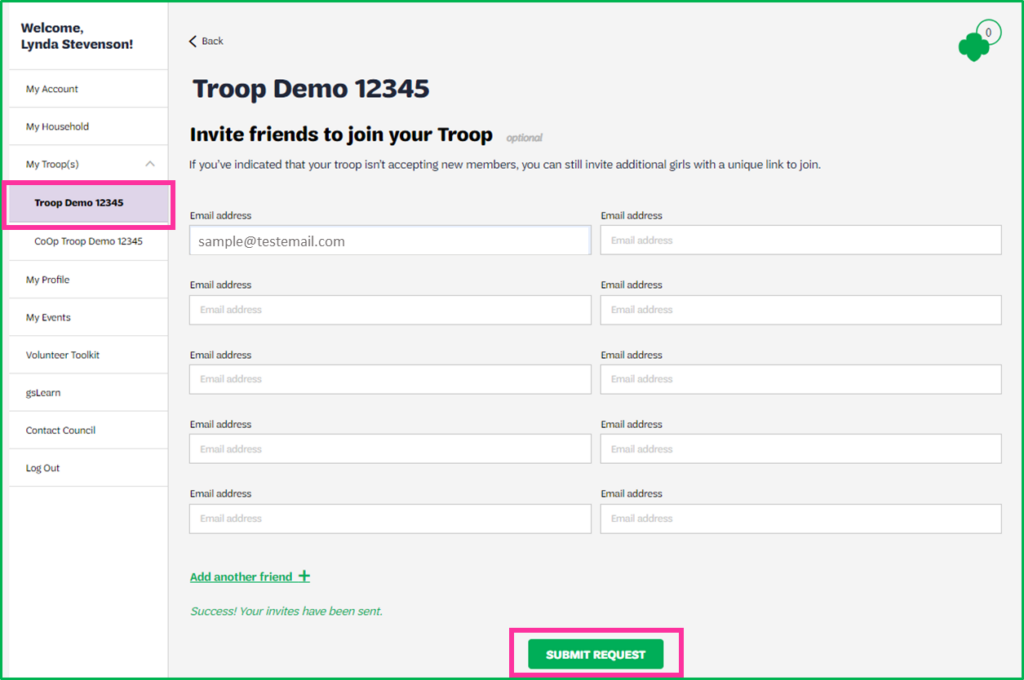Viewport: 1024px width, 680px height.
Task: Select CoOp Troop Demo 12345 in sidebar
Action: (88, 242)
